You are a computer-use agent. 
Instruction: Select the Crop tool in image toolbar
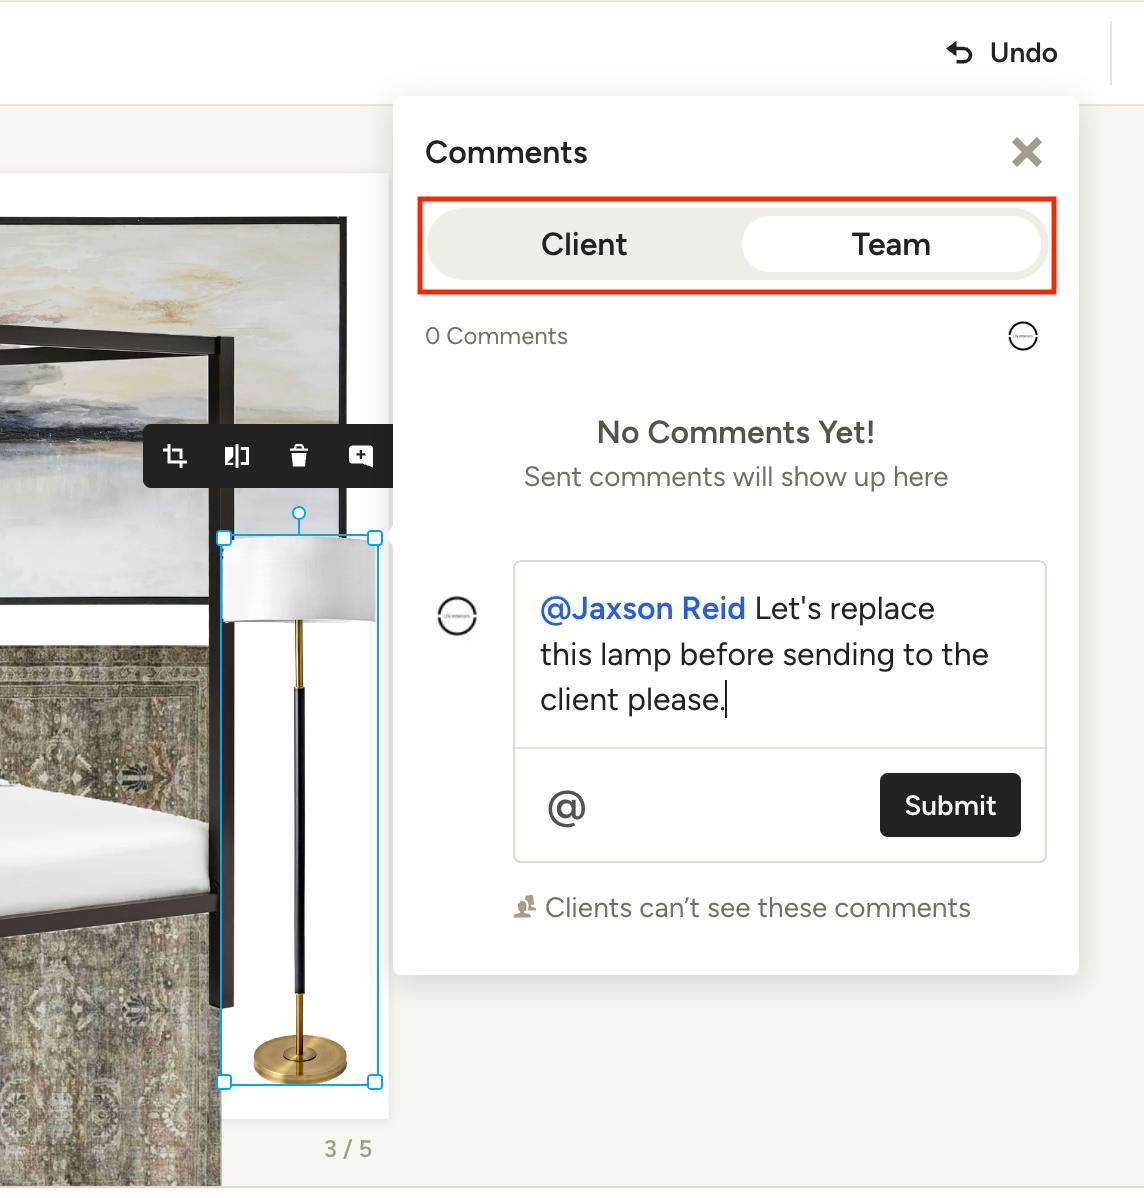tap(175, 457)
